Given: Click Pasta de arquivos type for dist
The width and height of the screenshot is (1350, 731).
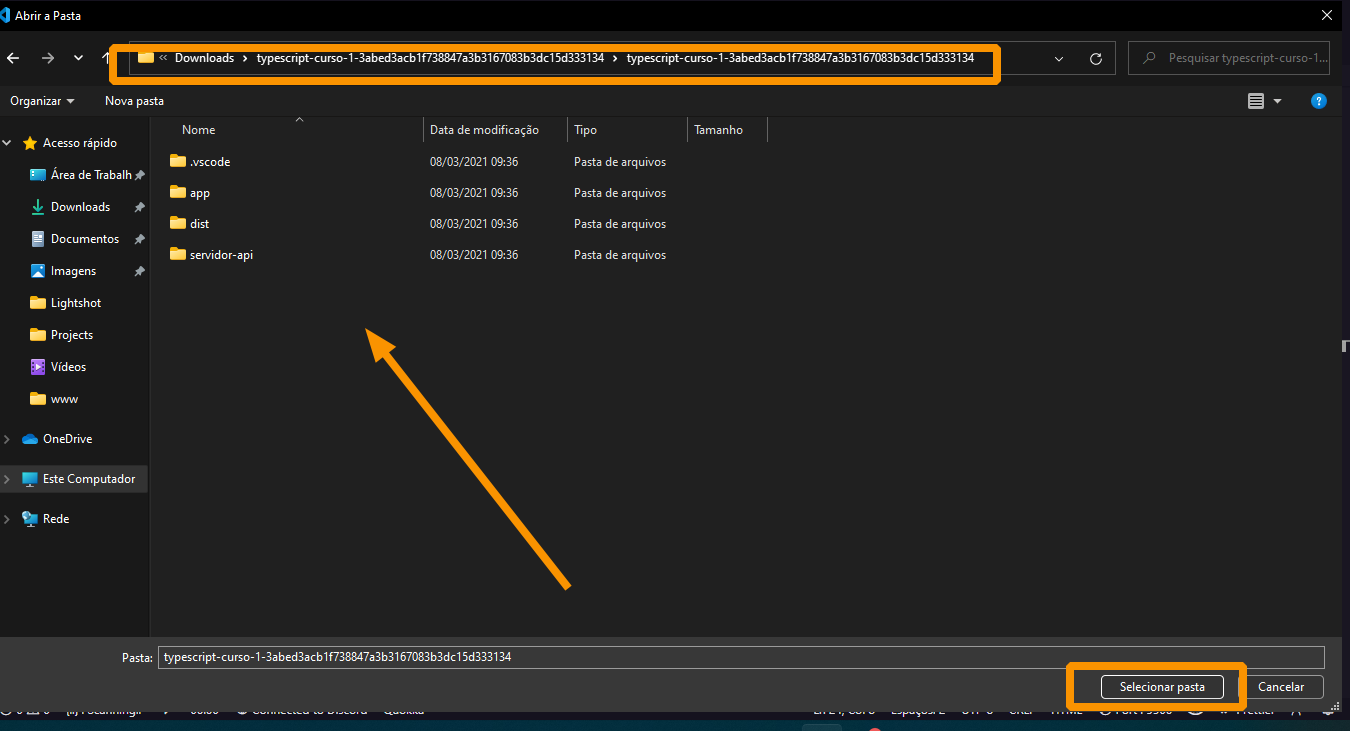Looking at the screenshot, I should coord(620,223).
